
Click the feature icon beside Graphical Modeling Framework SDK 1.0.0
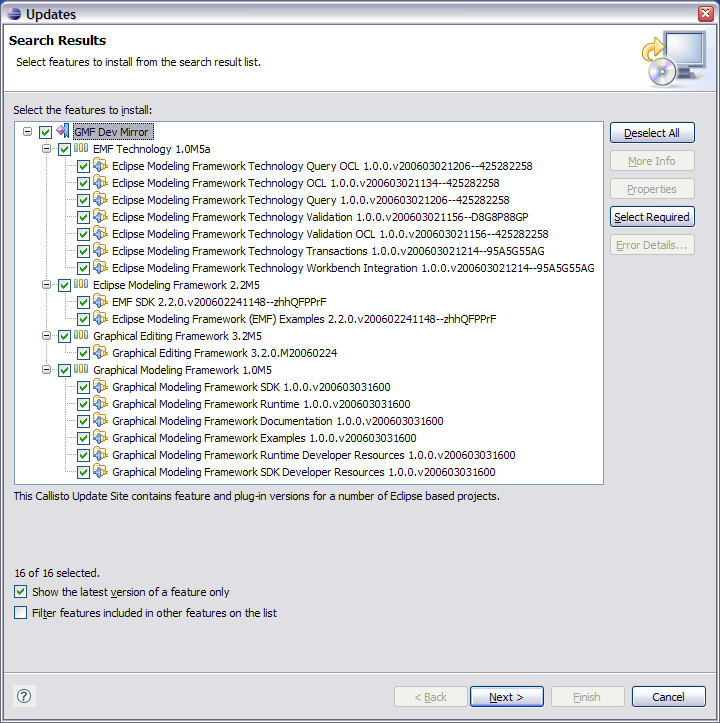coord(101,386)
